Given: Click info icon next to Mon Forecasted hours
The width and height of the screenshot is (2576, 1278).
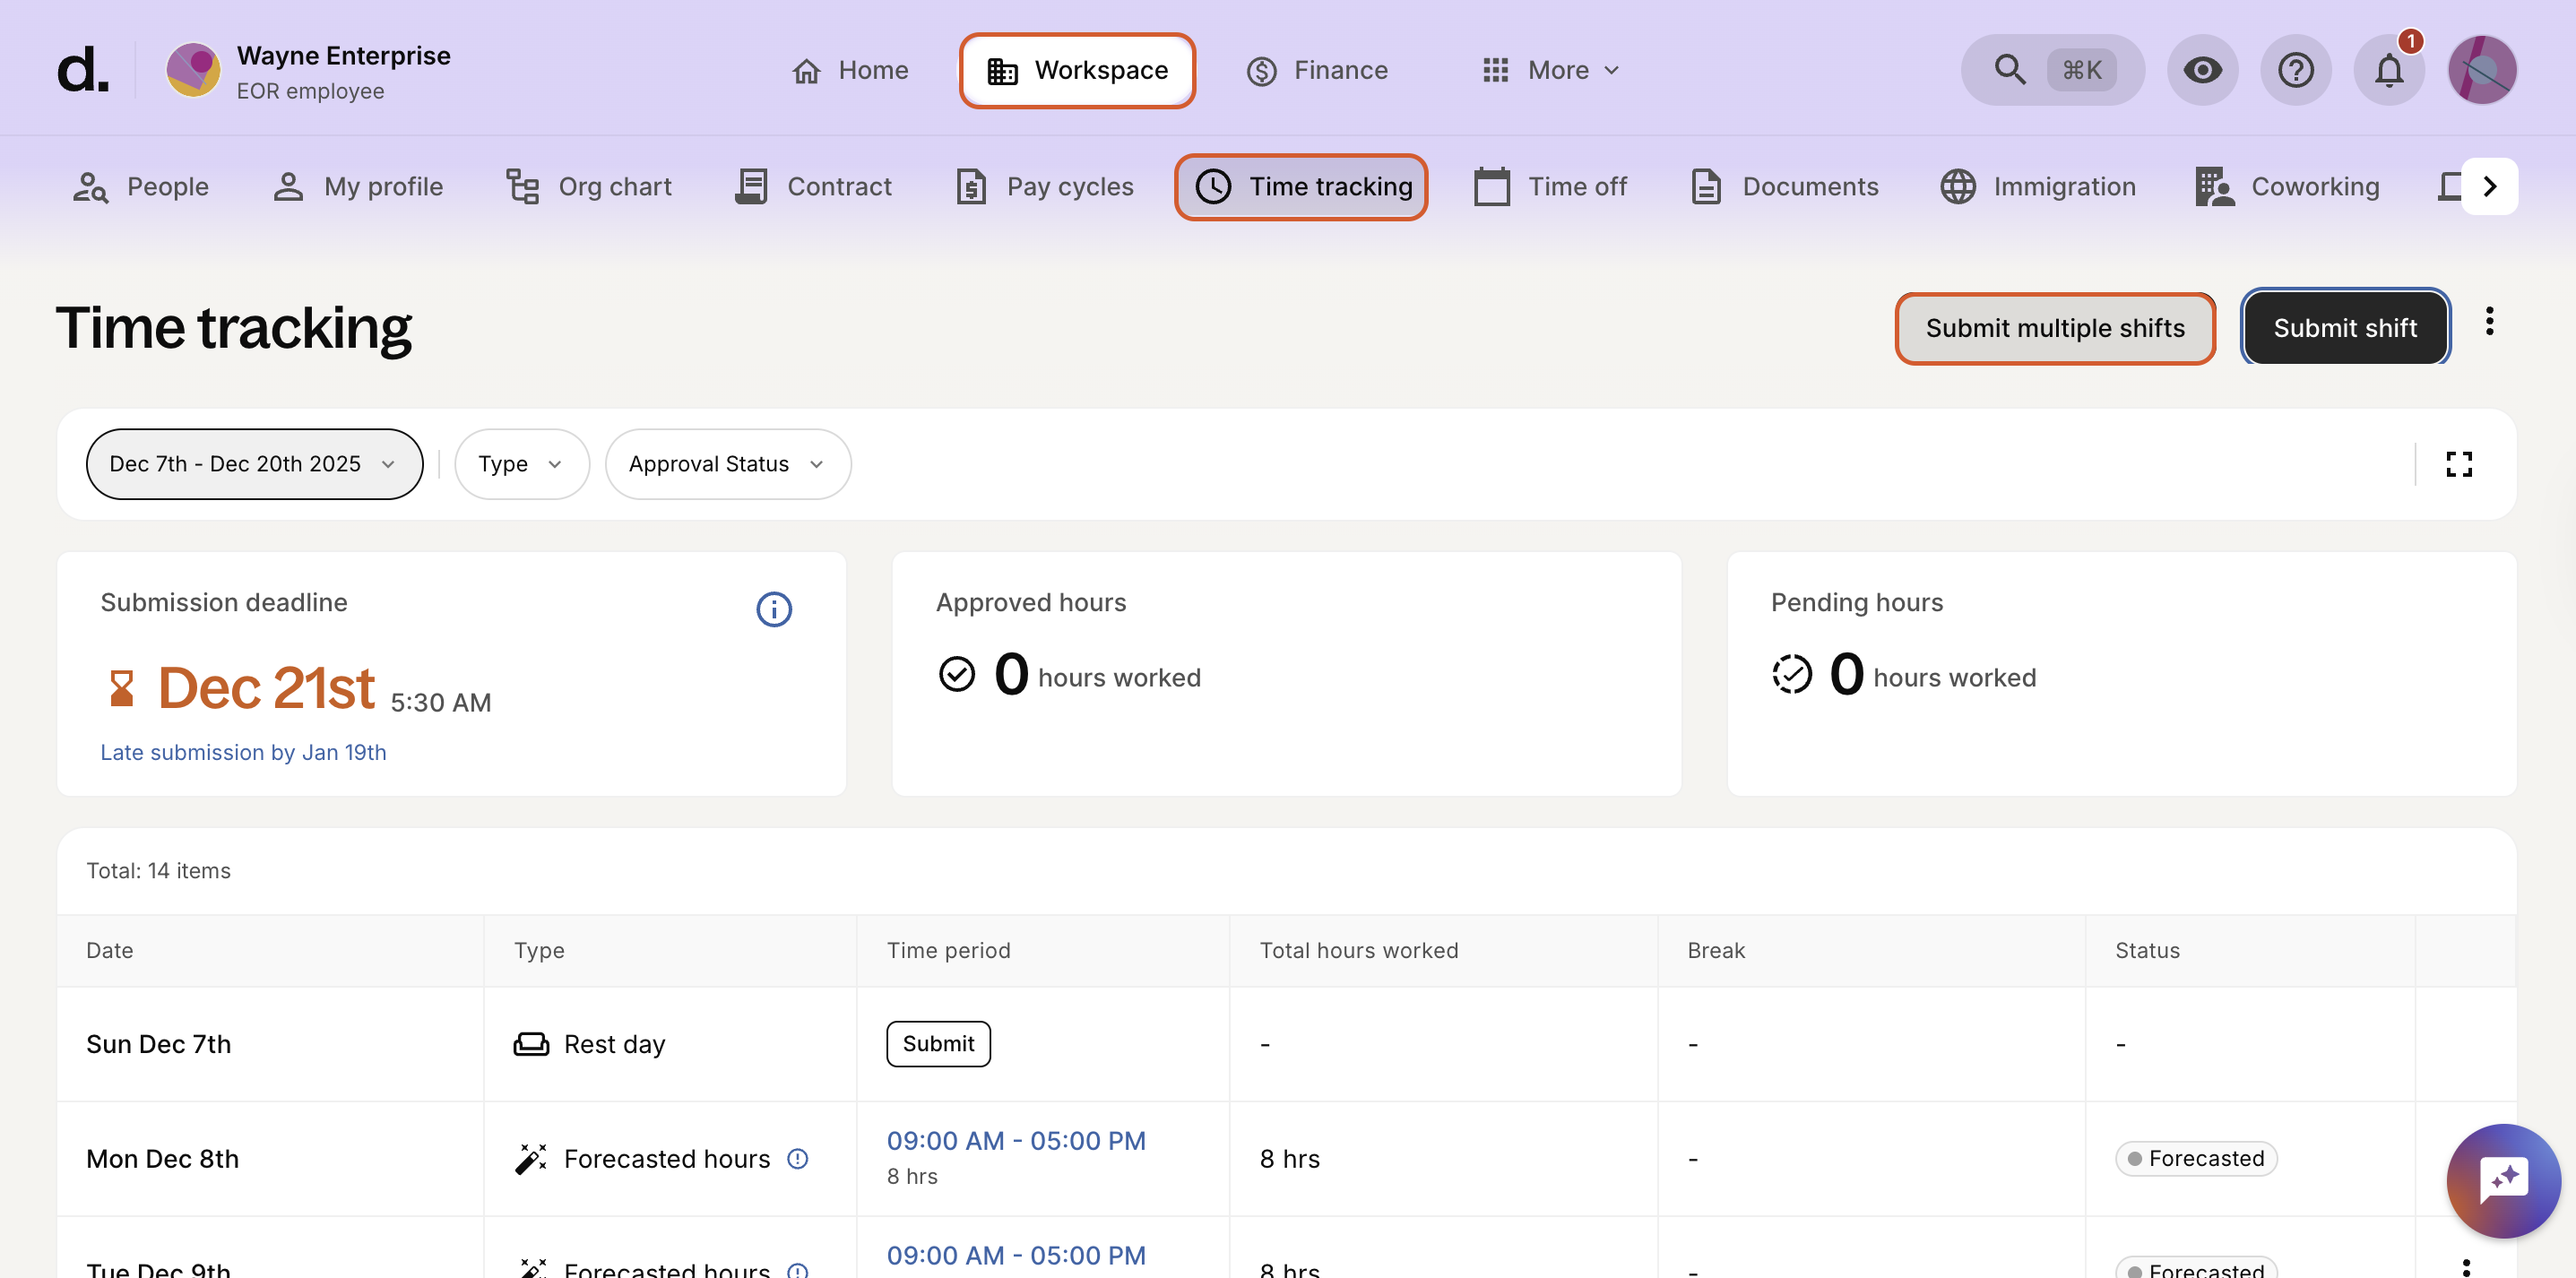Looking at the screenshot, I should tap(797, 1158).
